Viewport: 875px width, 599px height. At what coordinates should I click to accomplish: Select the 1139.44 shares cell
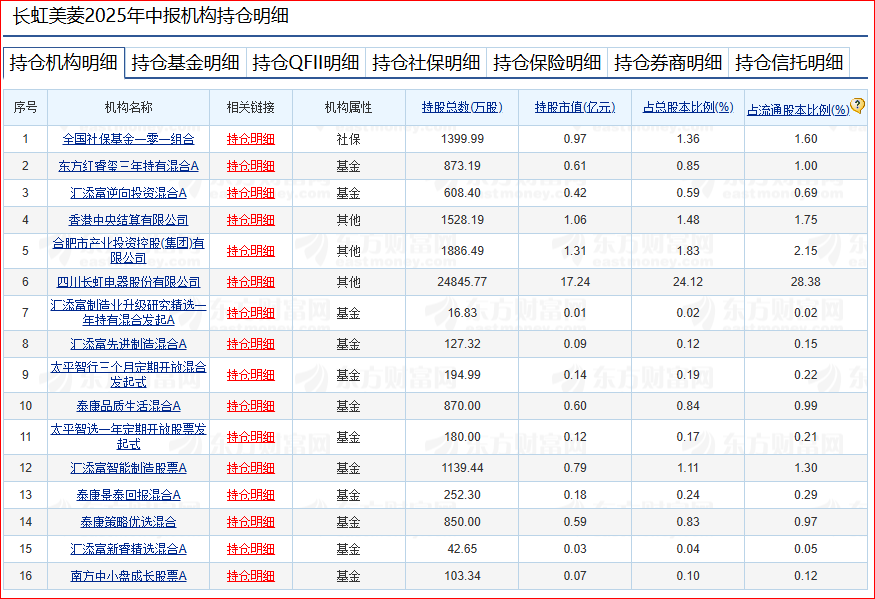click(x=462, y=468)
